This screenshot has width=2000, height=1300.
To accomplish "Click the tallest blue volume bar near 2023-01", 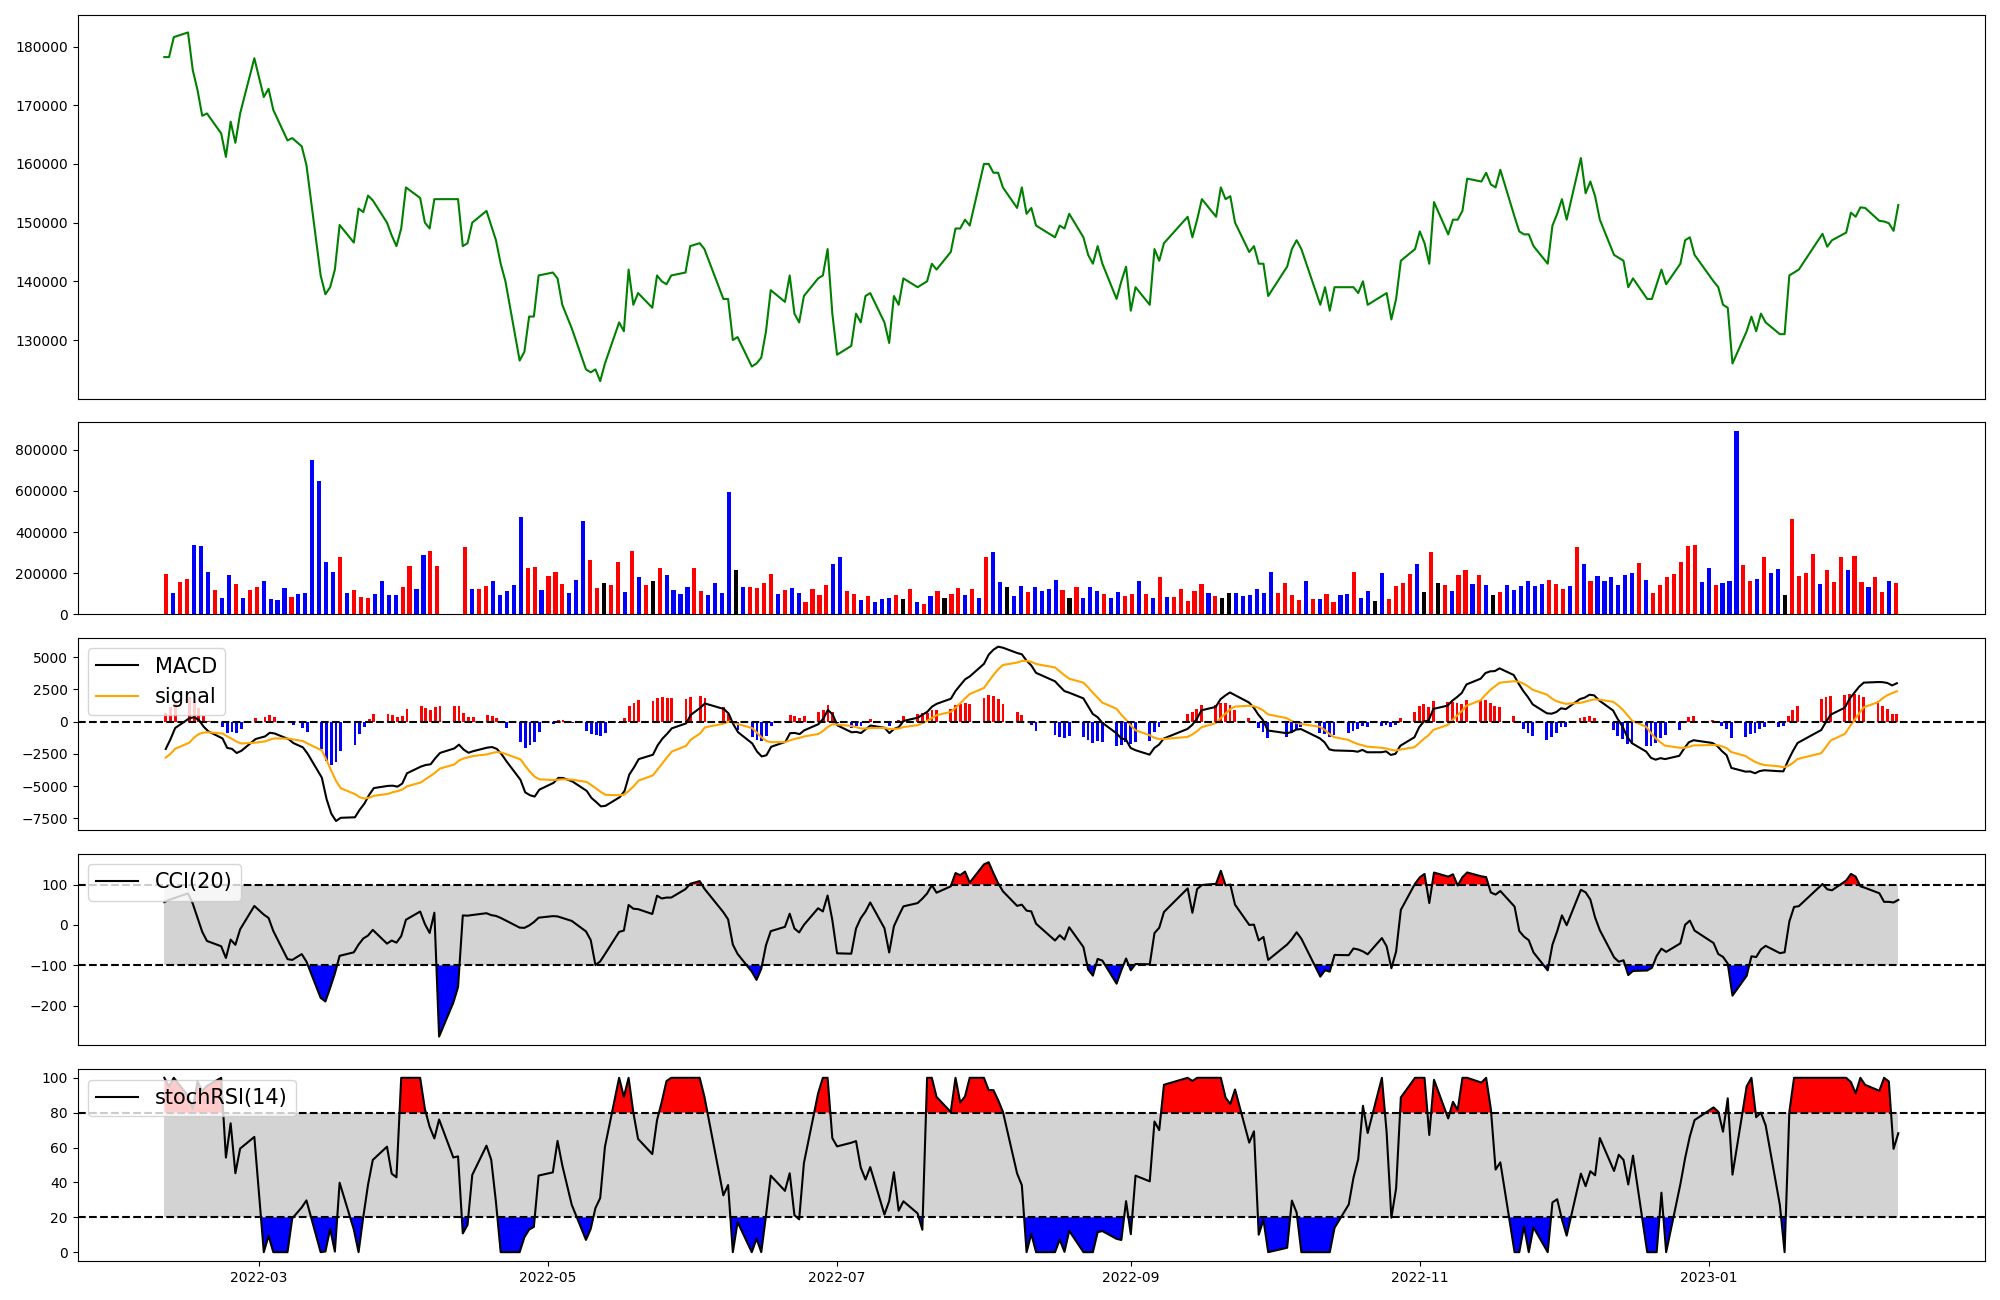I will click(x=1736, y=520).
